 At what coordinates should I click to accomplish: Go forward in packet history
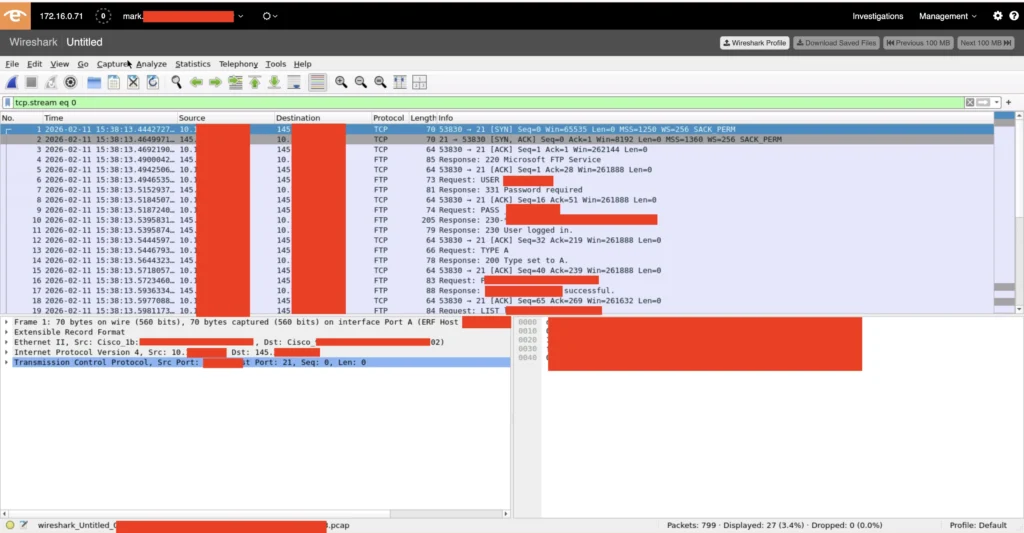pyautogui.click(x=216, y=82)
